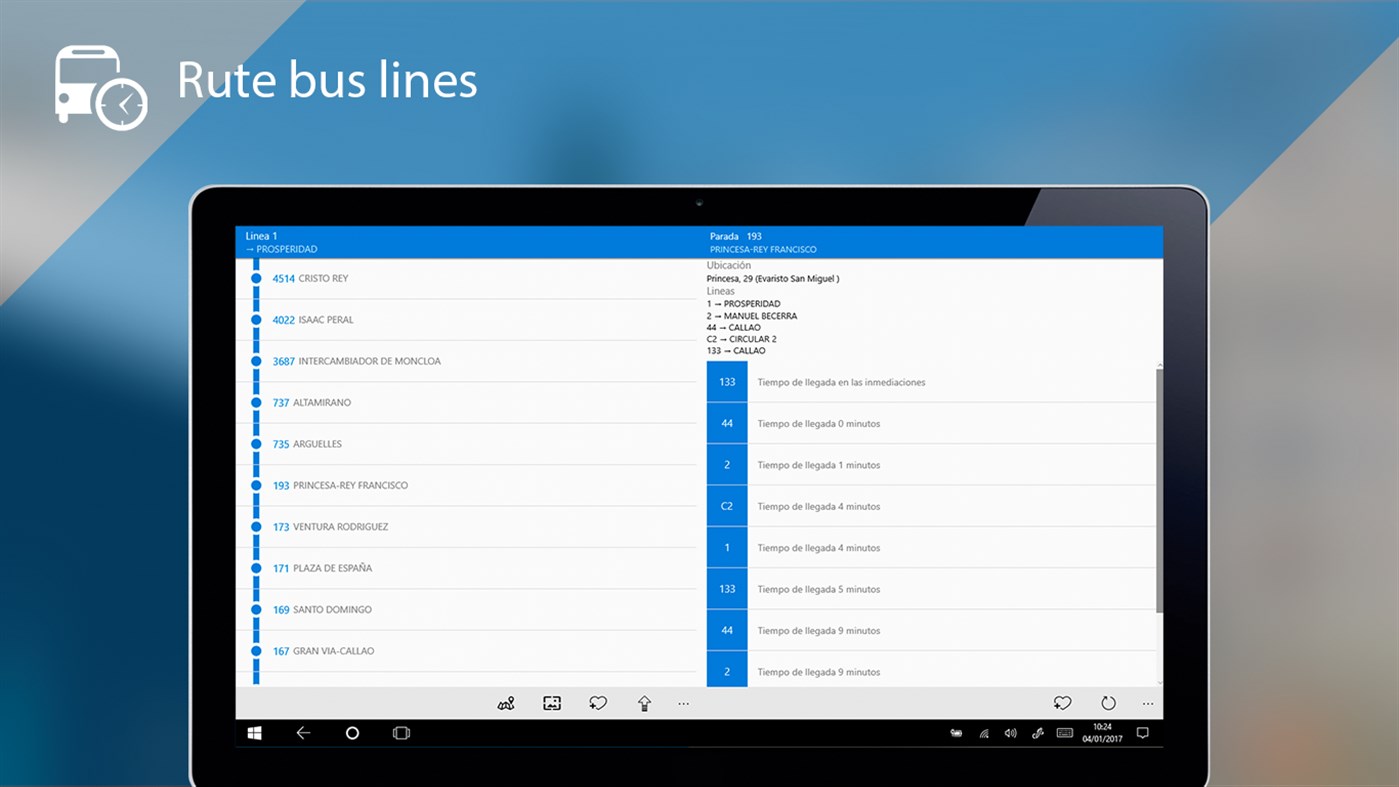Image resolution: width=1399 pixels, height=787 pixels.
Task: Select the stop marker beside SANTO DOMINGO
Action: (x=256, y=609)
